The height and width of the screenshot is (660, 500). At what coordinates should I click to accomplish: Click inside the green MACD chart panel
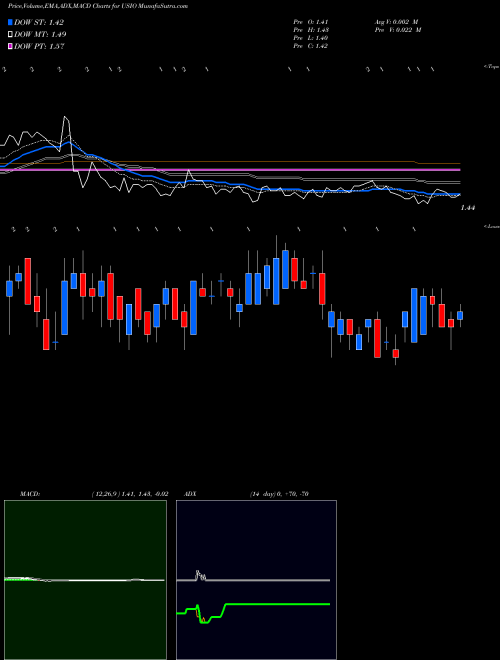[85, 580]
